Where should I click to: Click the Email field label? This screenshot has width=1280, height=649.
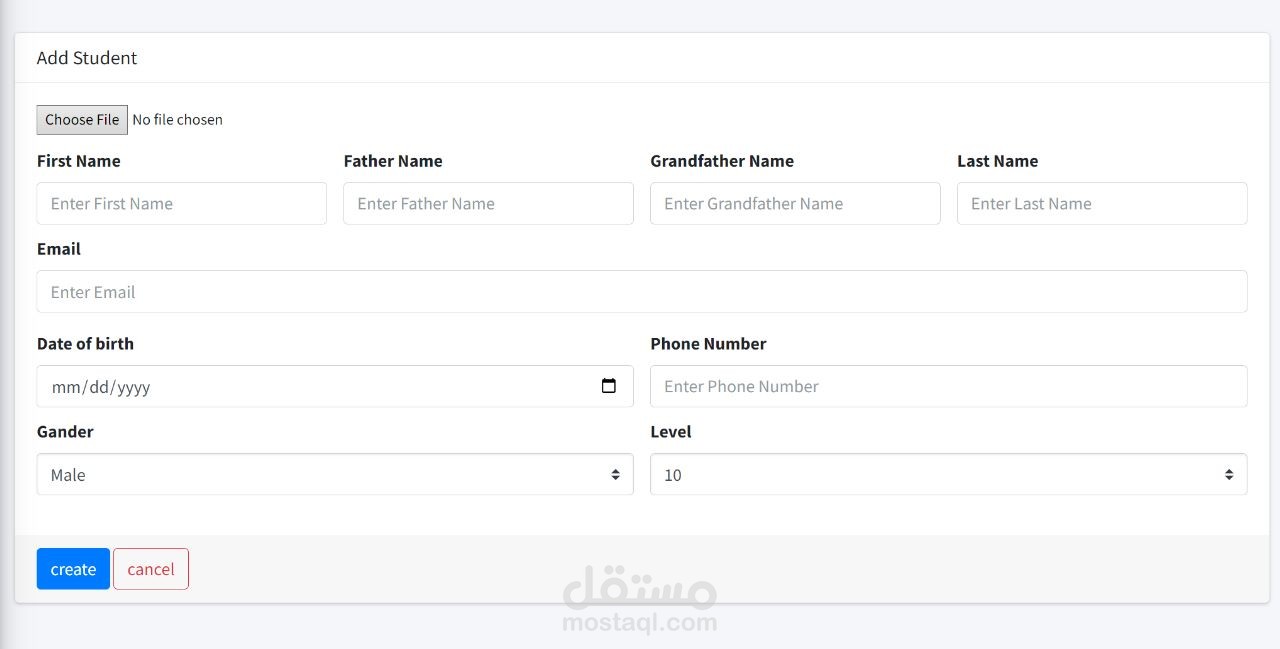(59, 249)
